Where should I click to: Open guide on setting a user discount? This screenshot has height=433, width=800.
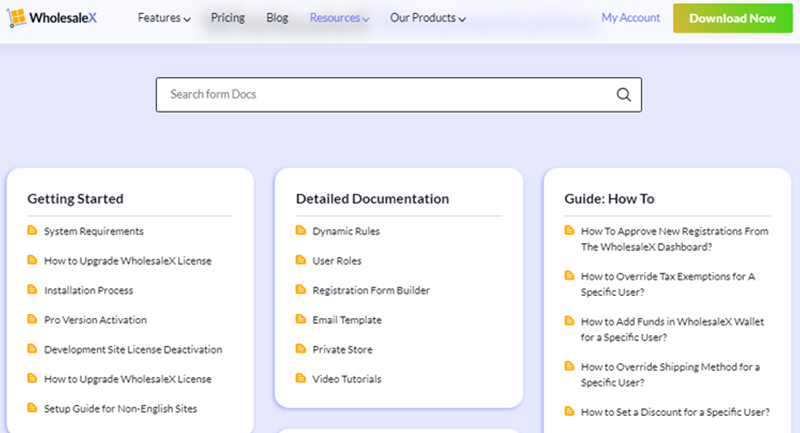[675, 412]
